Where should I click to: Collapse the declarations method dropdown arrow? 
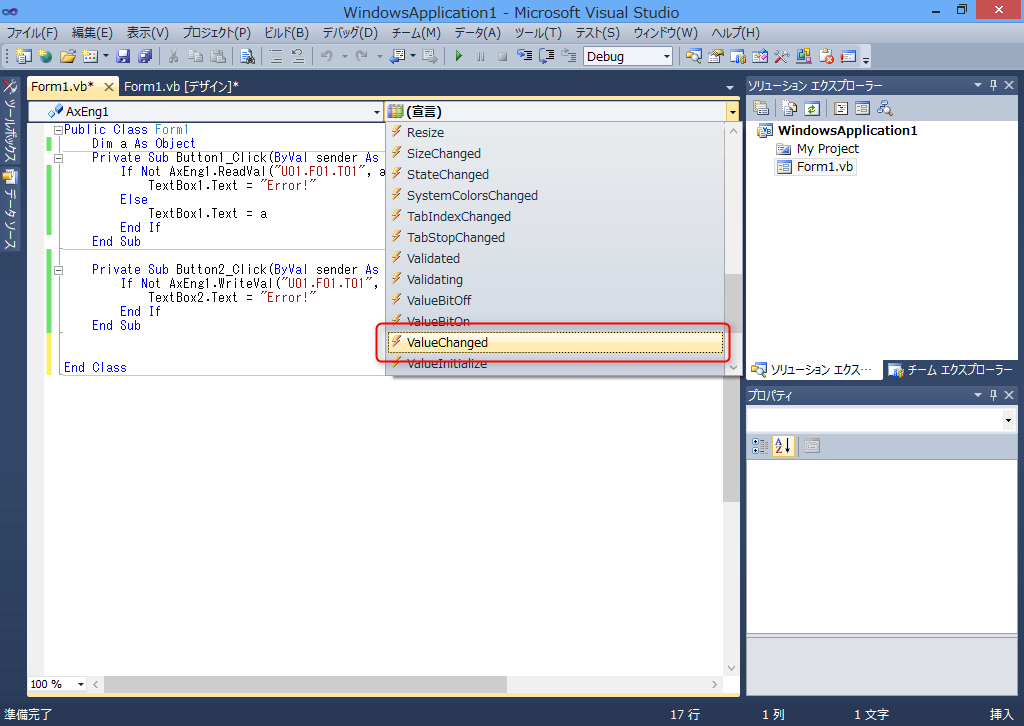[732, 112]
